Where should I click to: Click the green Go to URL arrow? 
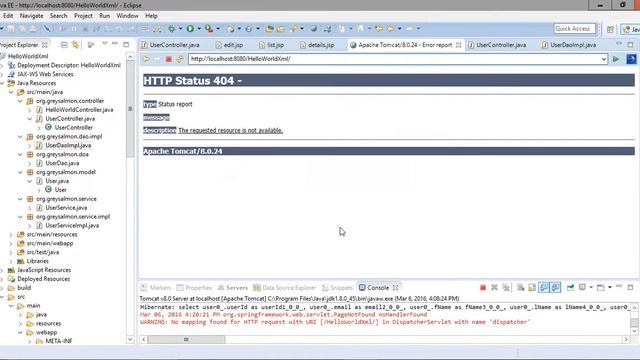(616, 59)
